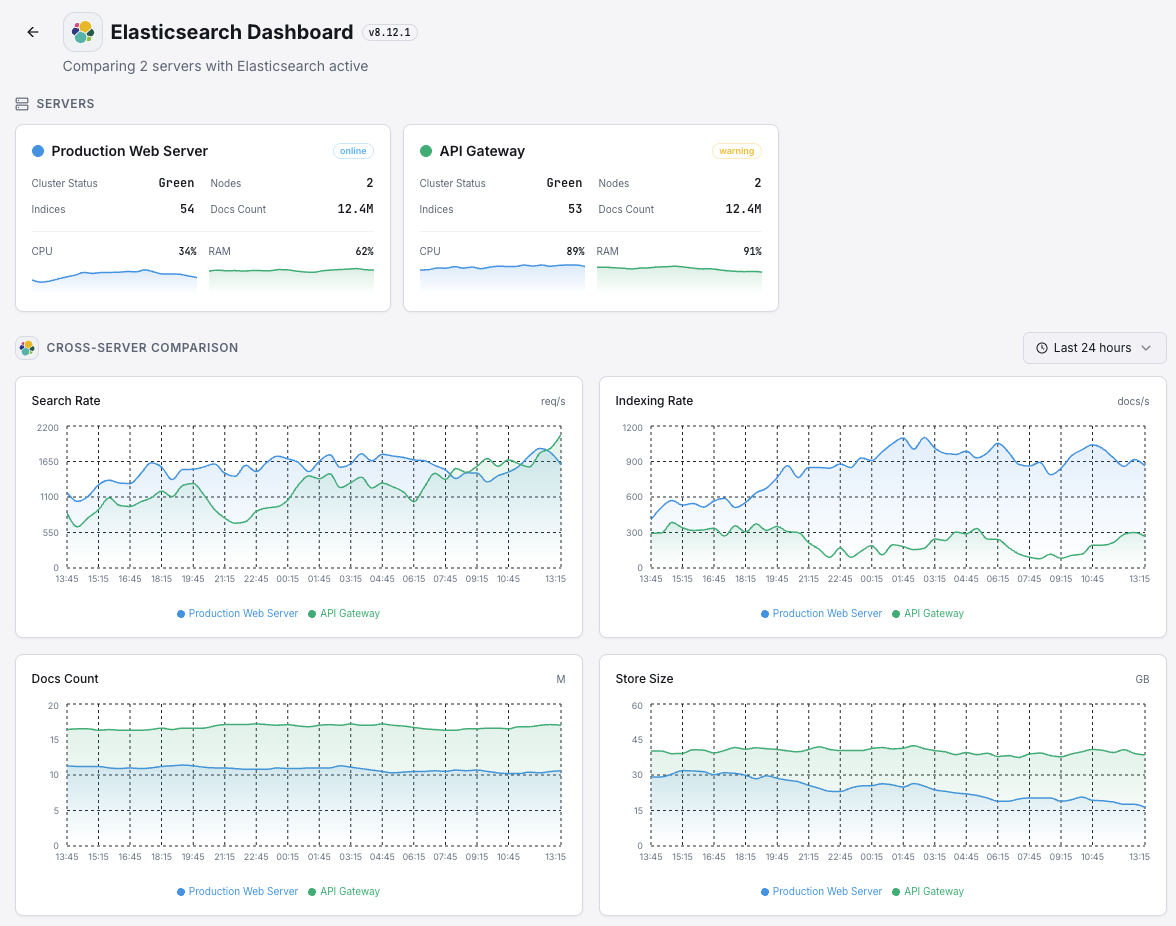Click the Elasticsearch logo beside the dashboard title
The width and height of the screenshot is (1176, 926).
point(82,31)
